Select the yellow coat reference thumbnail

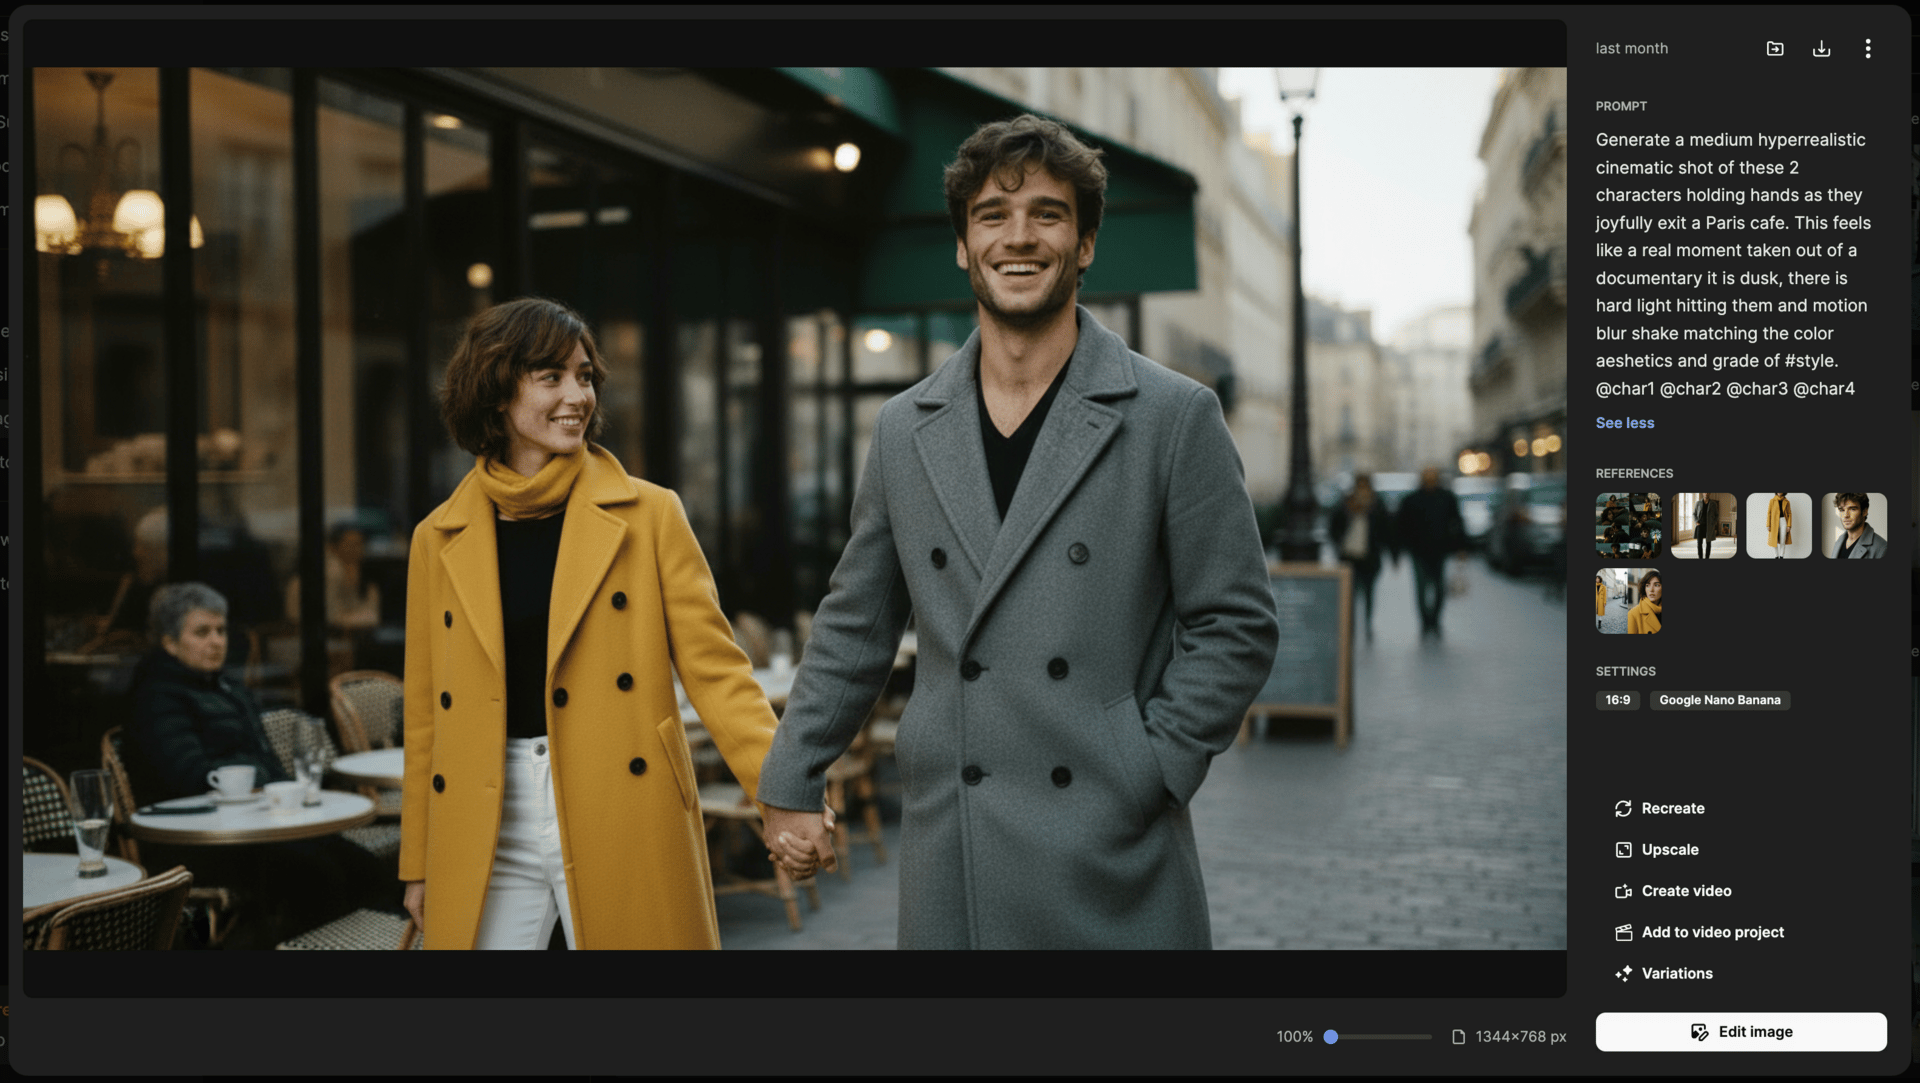point(1778,525)
